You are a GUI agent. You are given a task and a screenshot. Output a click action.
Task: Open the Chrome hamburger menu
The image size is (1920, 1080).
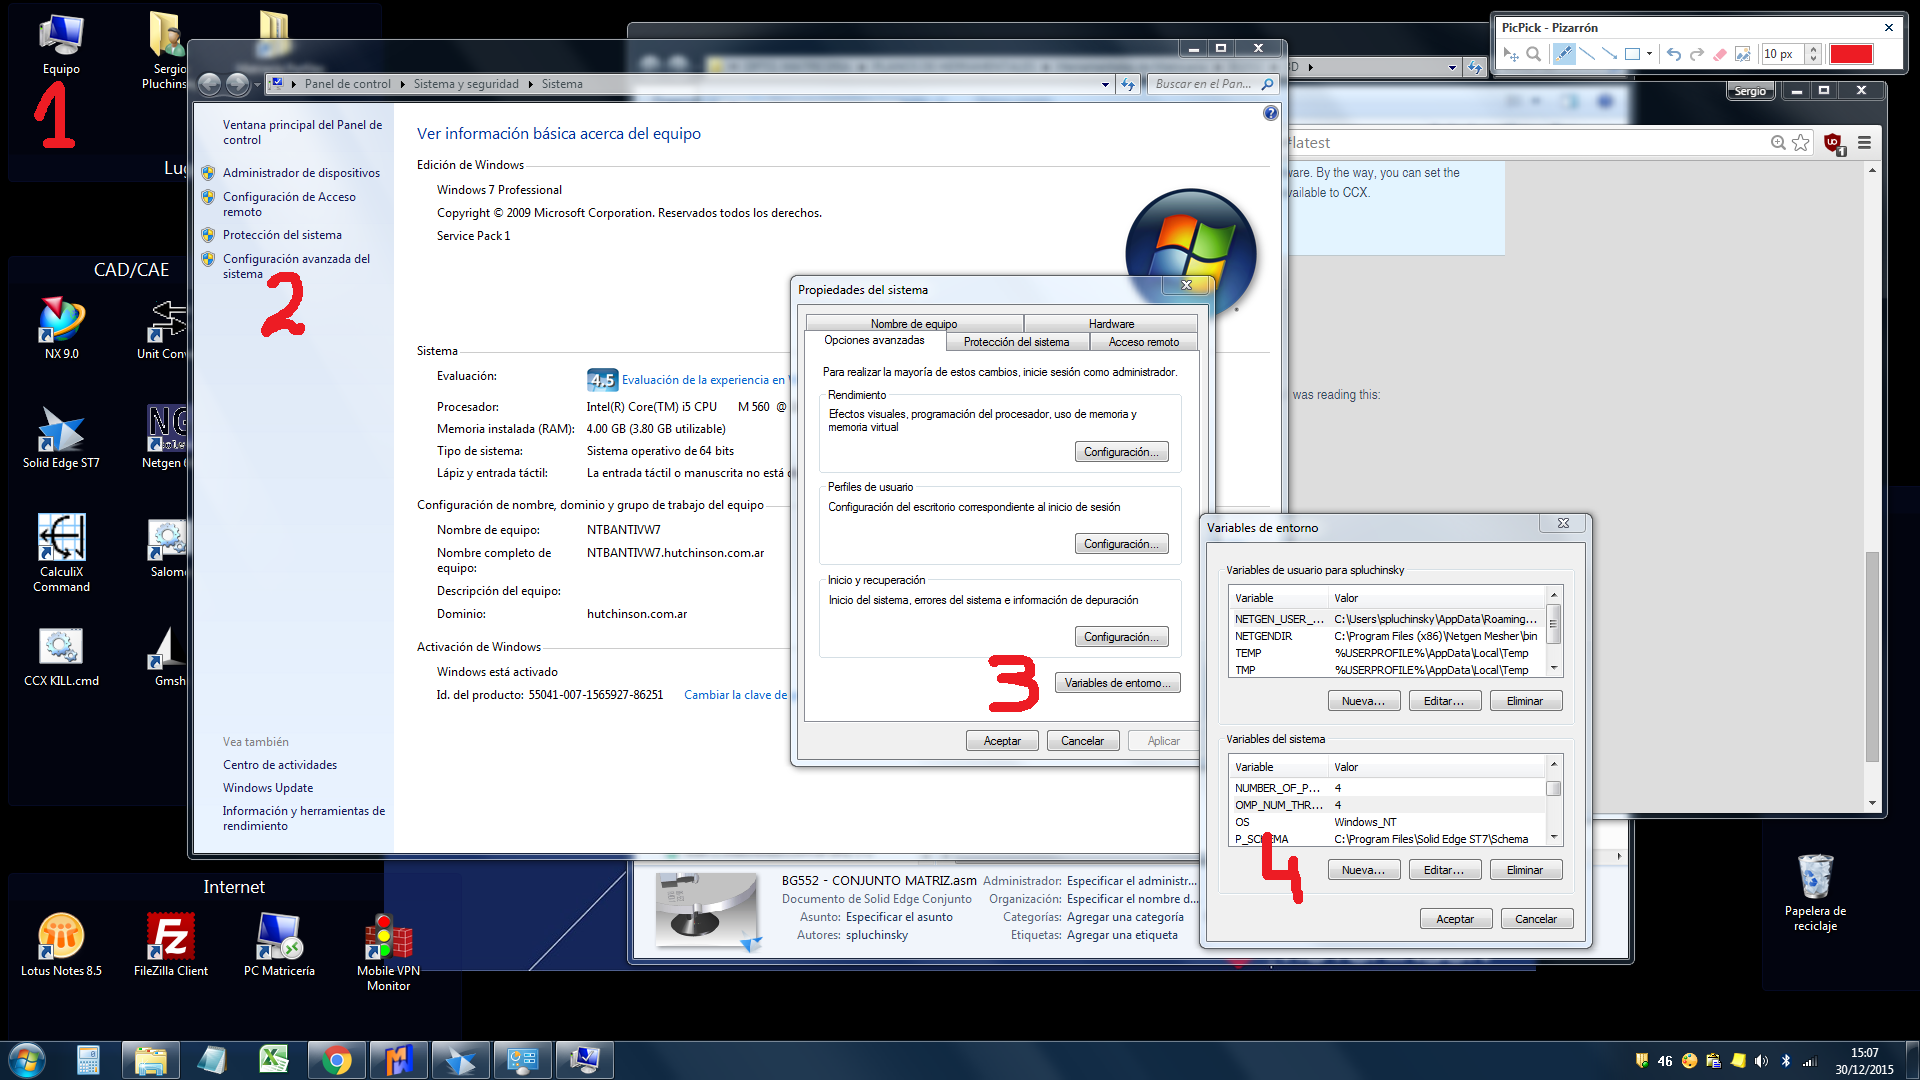pos(1864,143)
